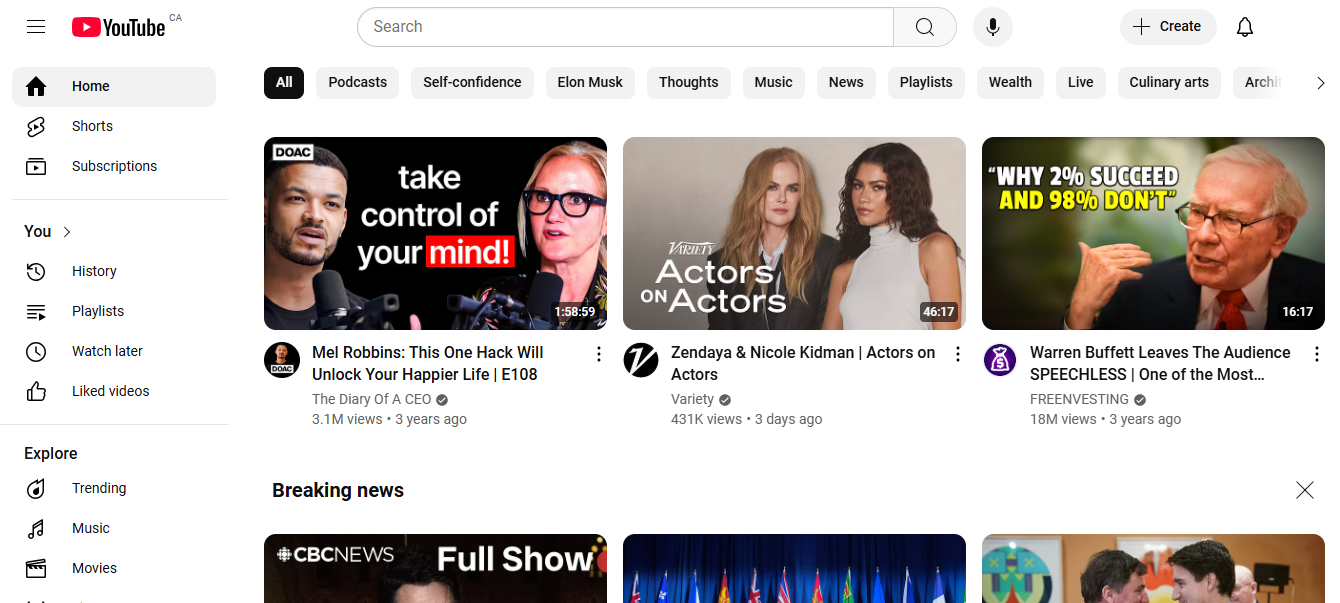
Task: Open FREENVESTING channel name link
Action: click(1079, 399)
